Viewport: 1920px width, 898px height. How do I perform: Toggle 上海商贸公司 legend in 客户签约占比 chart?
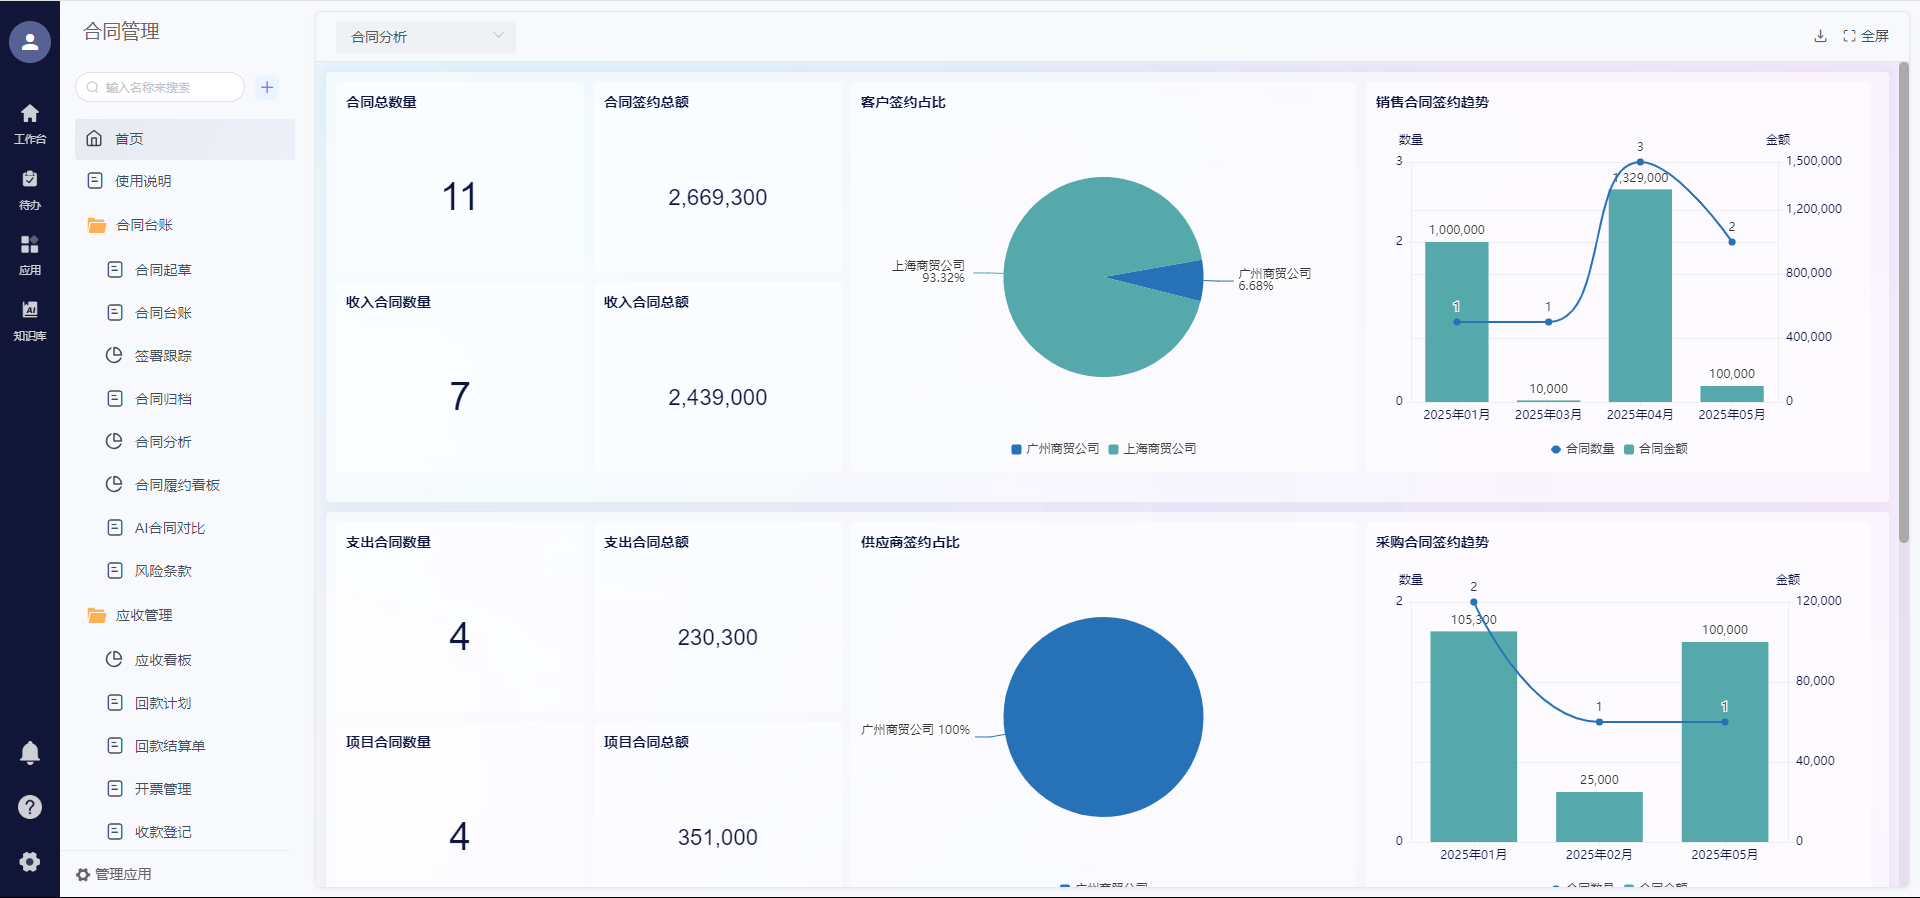point(1152,449)
